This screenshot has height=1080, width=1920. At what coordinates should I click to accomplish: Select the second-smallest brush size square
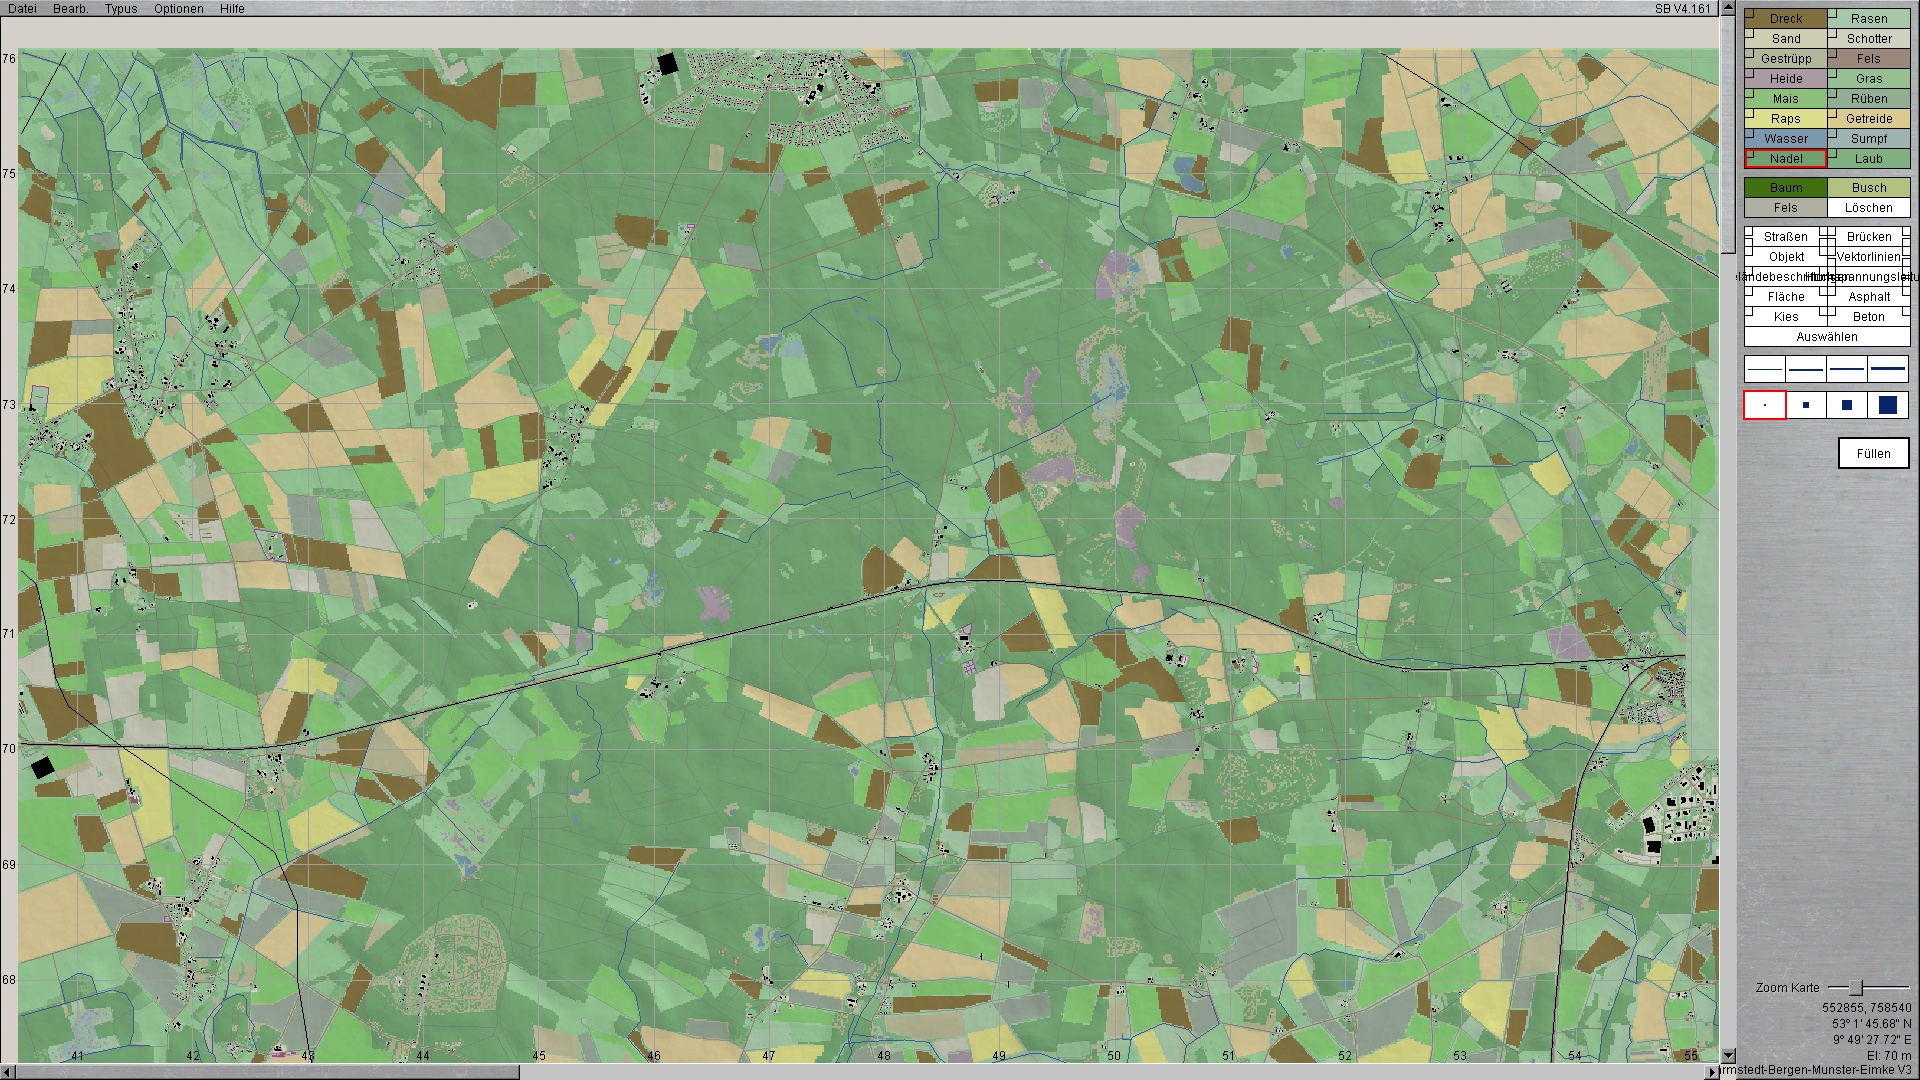(x=1806, y=405)
